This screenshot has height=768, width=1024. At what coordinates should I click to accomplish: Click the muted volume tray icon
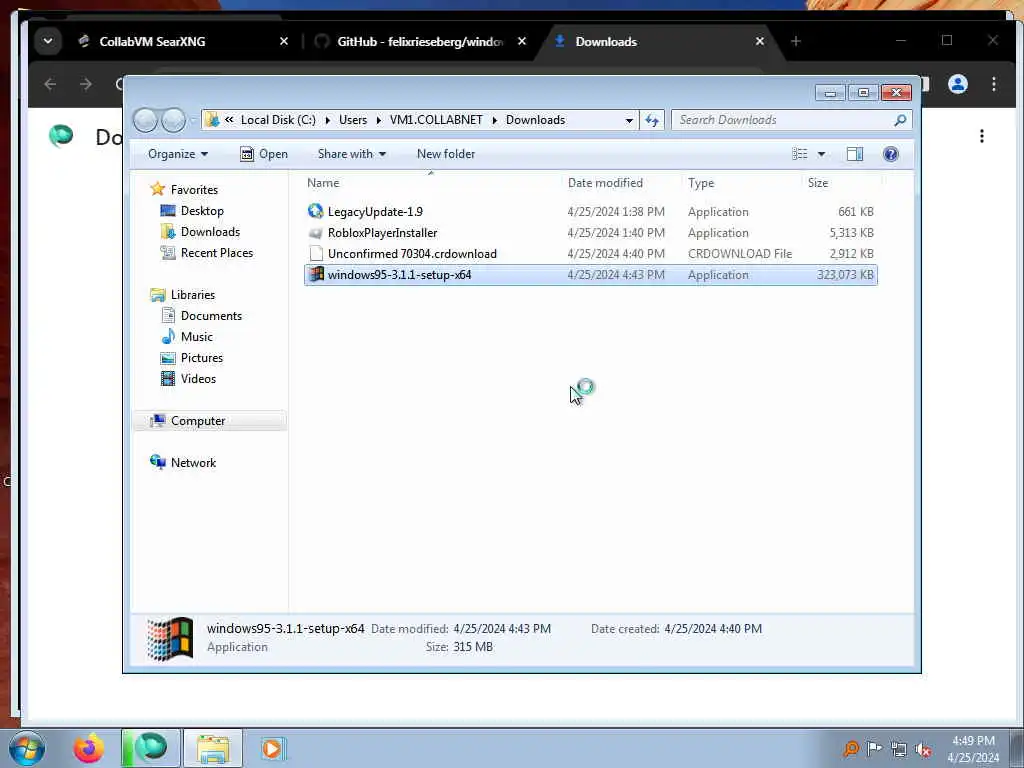(x=923, y=749)
